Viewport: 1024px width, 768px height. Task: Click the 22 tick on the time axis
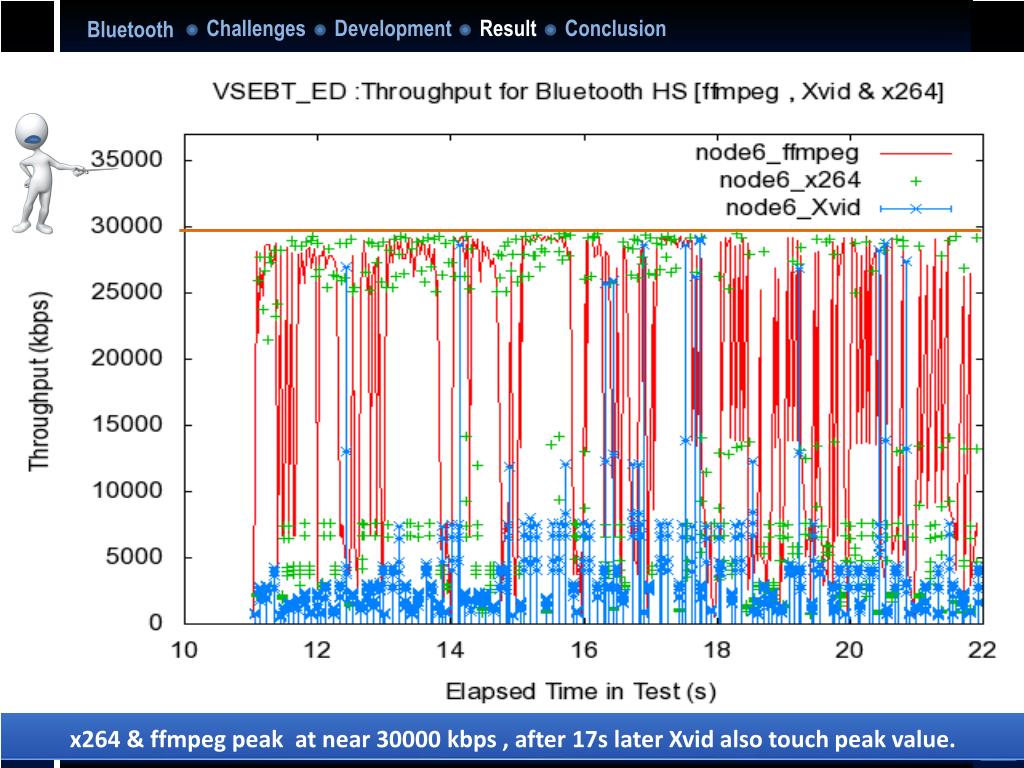tap(982, 650)
